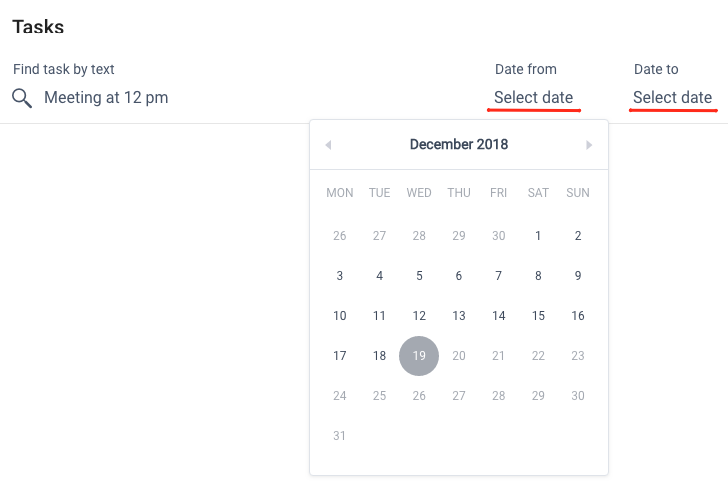
Task: Open the Date from selector
Action: 533,98
